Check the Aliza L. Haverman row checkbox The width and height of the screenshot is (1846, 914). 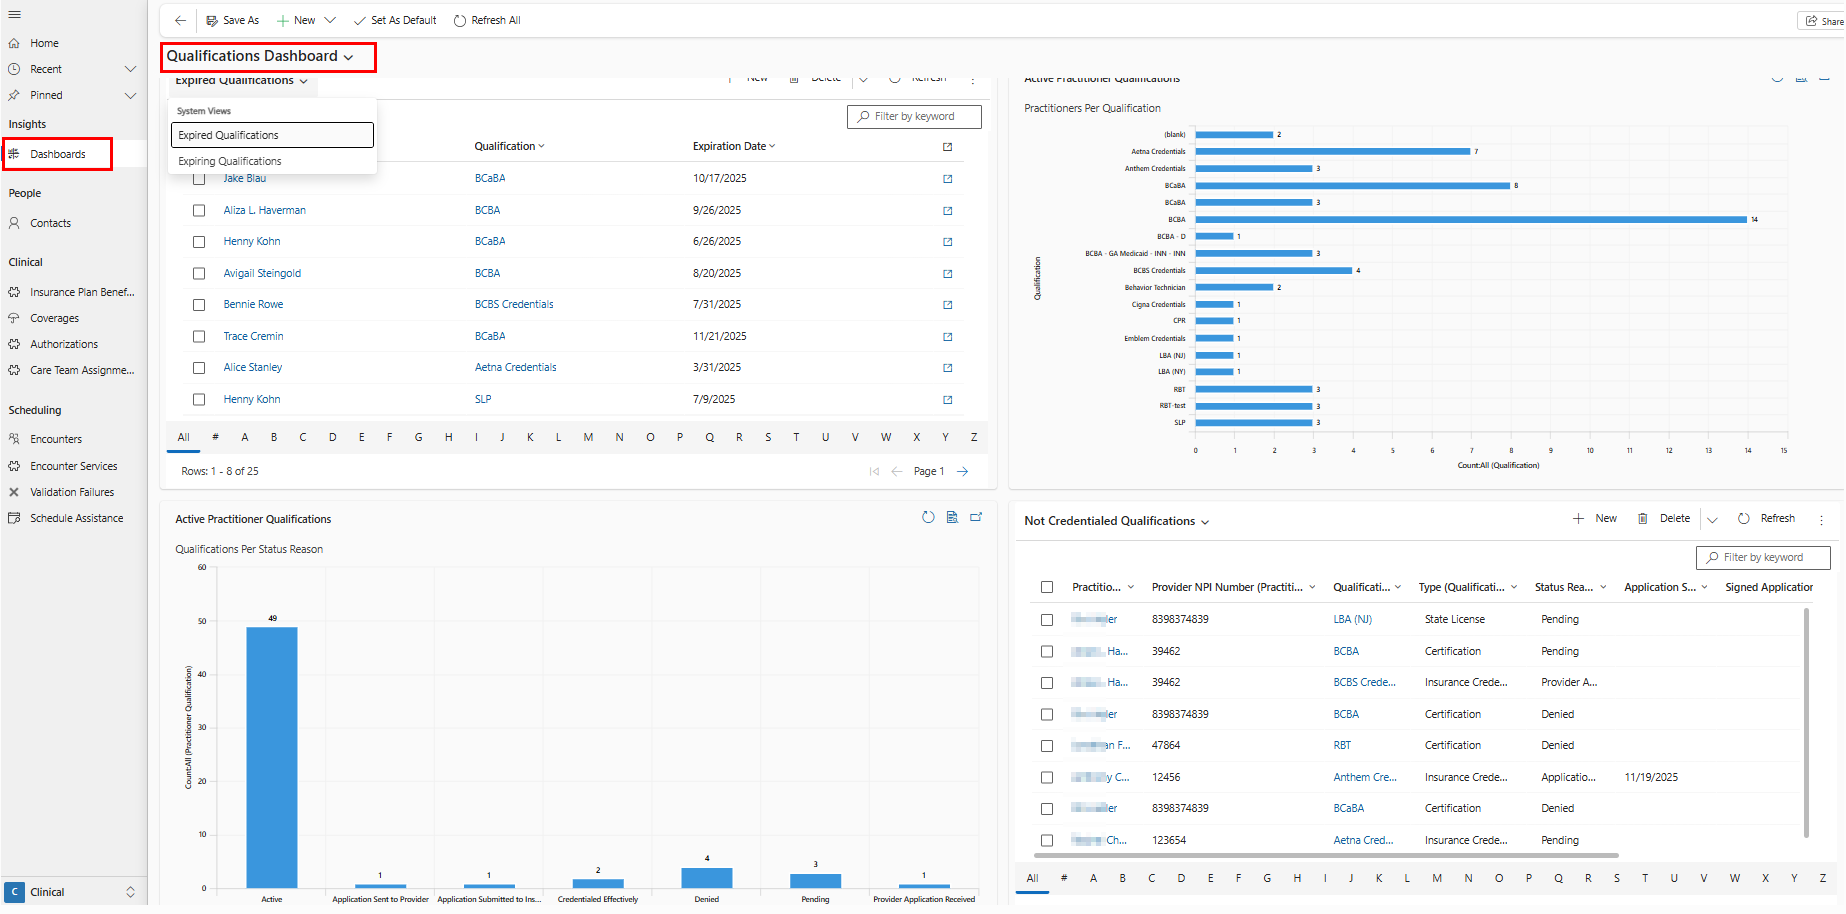tap(199, 211)
